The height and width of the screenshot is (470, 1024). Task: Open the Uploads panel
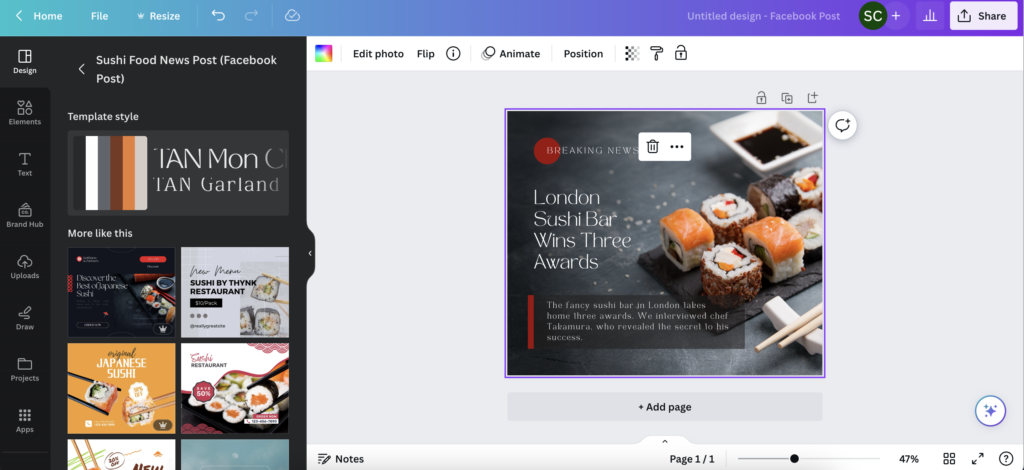pyautogui.click(x=25, y=267)
